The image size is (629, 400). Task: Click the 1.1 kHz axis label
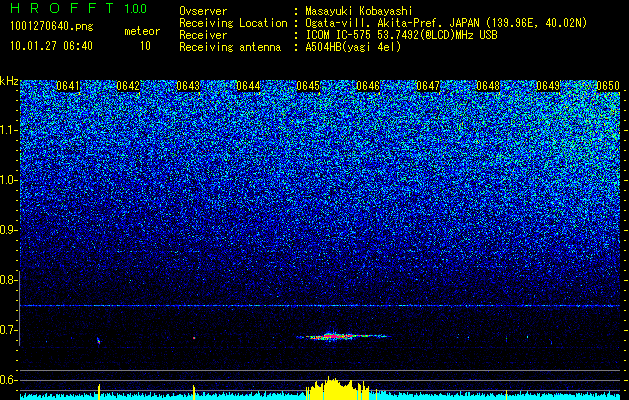[x=9, y=130]
